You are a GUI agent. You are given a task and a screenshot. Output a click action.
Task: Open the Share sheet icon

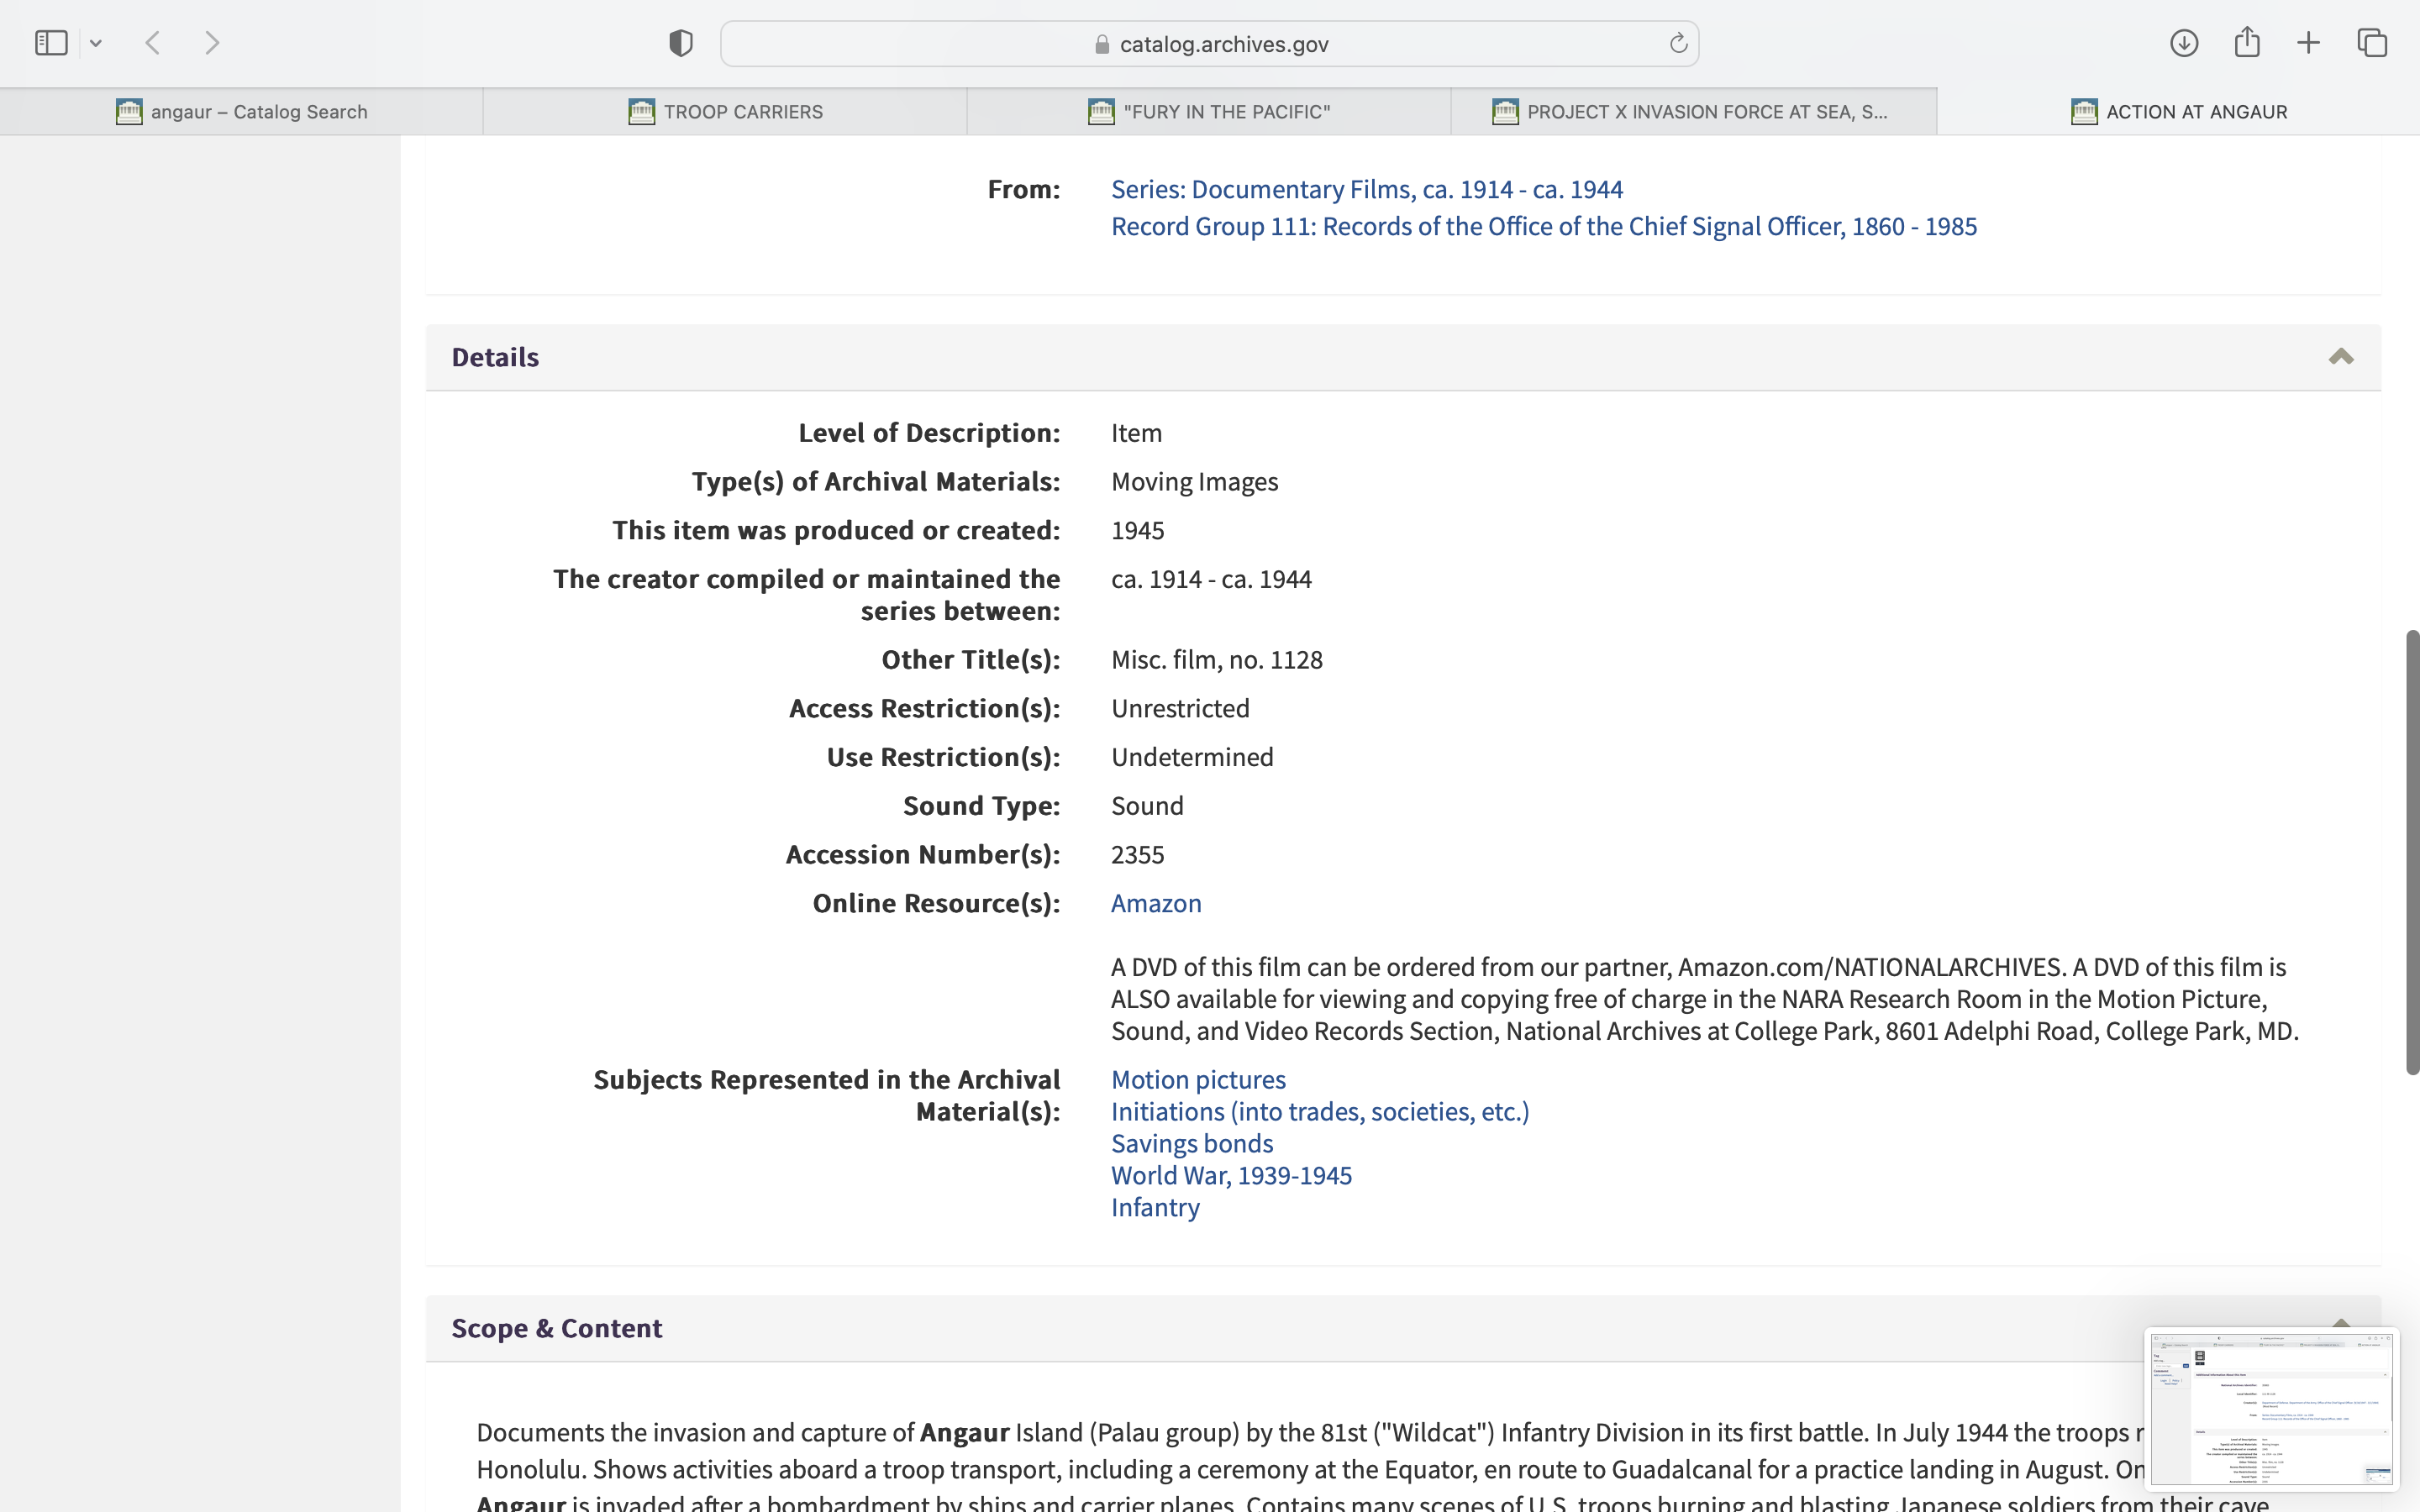click(x=2247, y=43)
